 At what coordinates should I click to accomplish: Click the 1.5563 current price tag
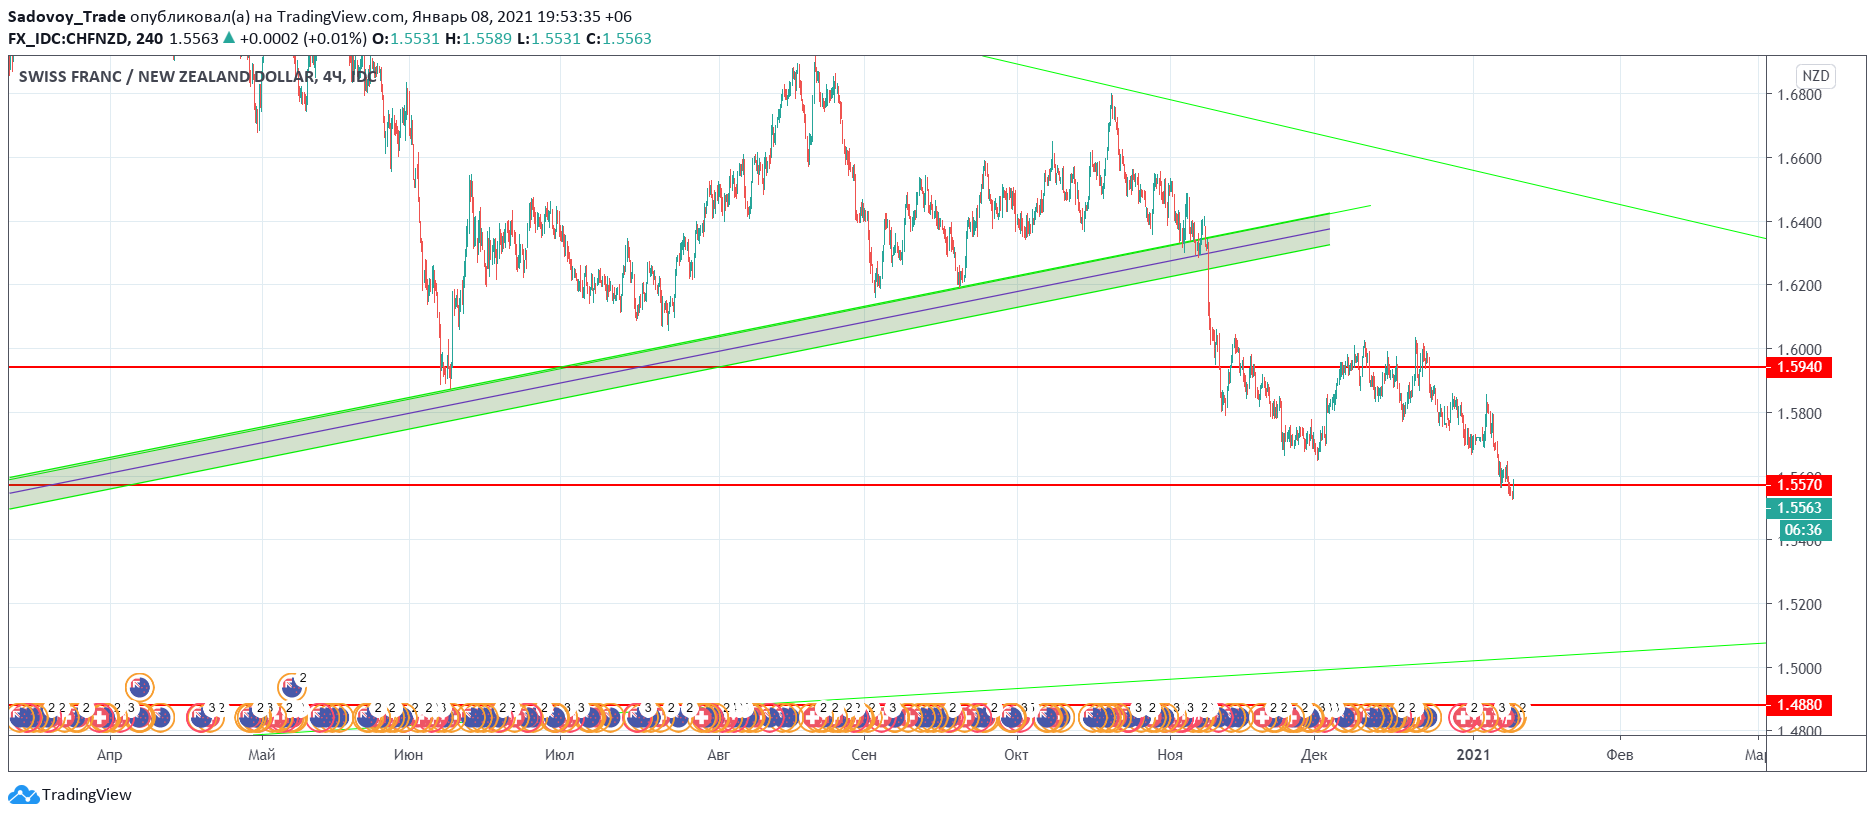point(1799,508)
